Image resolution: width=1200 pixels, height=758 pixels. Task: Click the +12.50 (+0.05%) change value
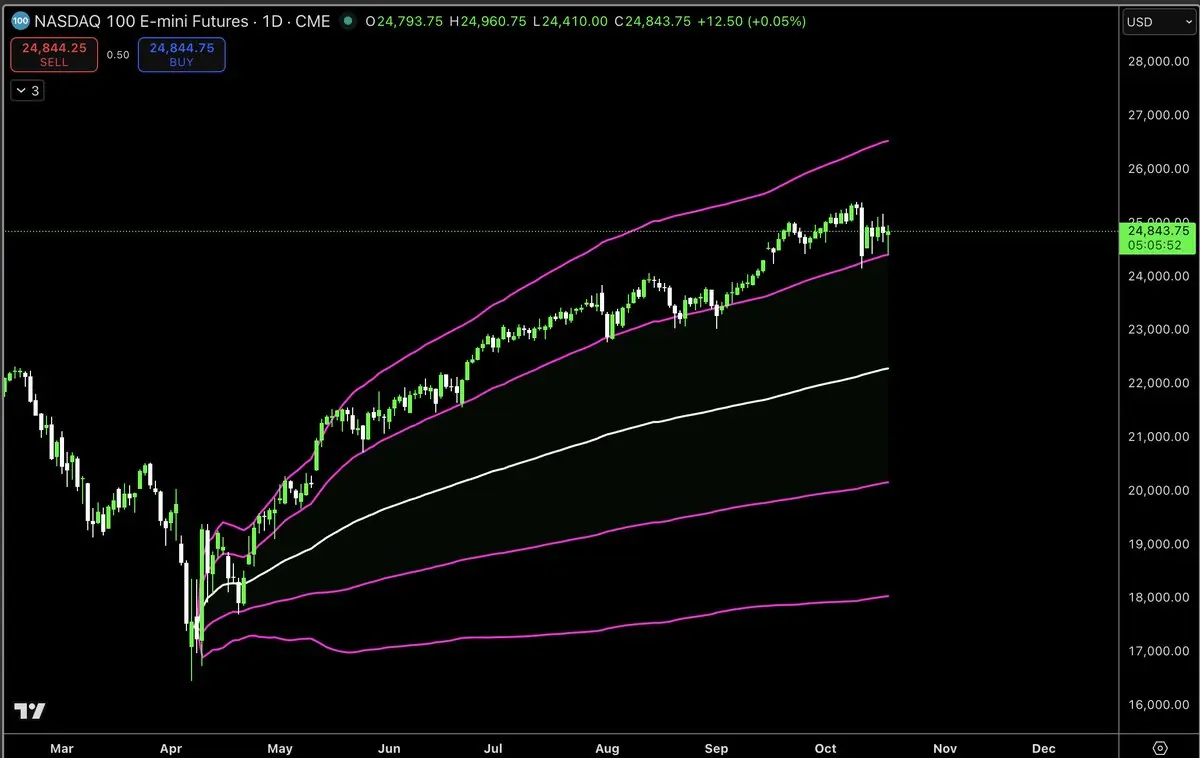coord(750,21)
